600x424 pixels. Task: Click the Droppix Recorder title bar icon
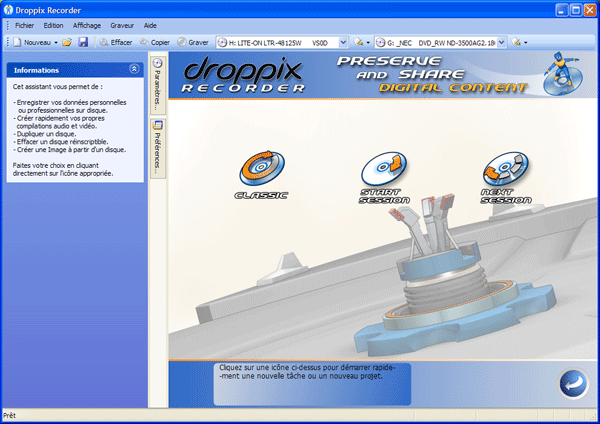tap(8, 10)
